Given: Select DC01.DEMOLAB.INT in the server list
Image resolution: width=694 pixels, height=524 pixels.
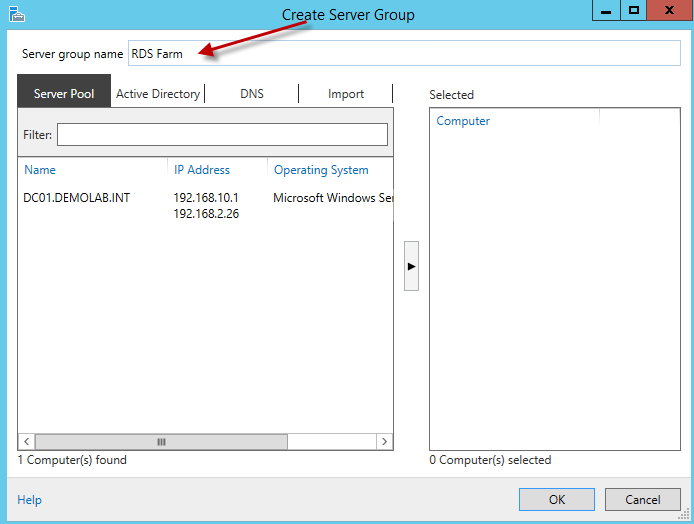Looking at the screenshot, I should pos(77,198).
